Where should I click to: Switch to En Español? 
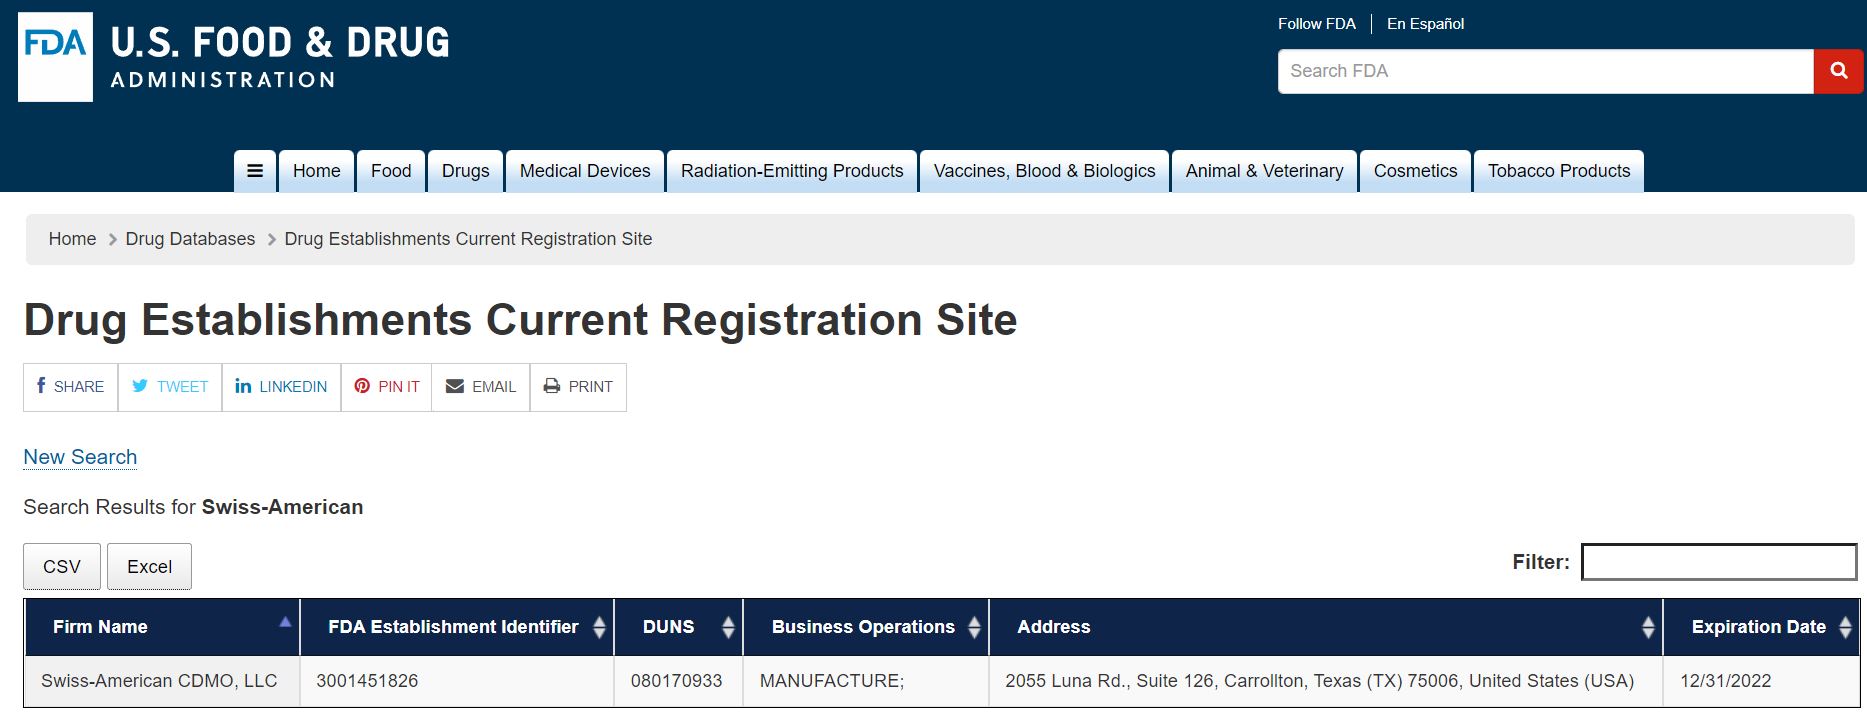1425,24
